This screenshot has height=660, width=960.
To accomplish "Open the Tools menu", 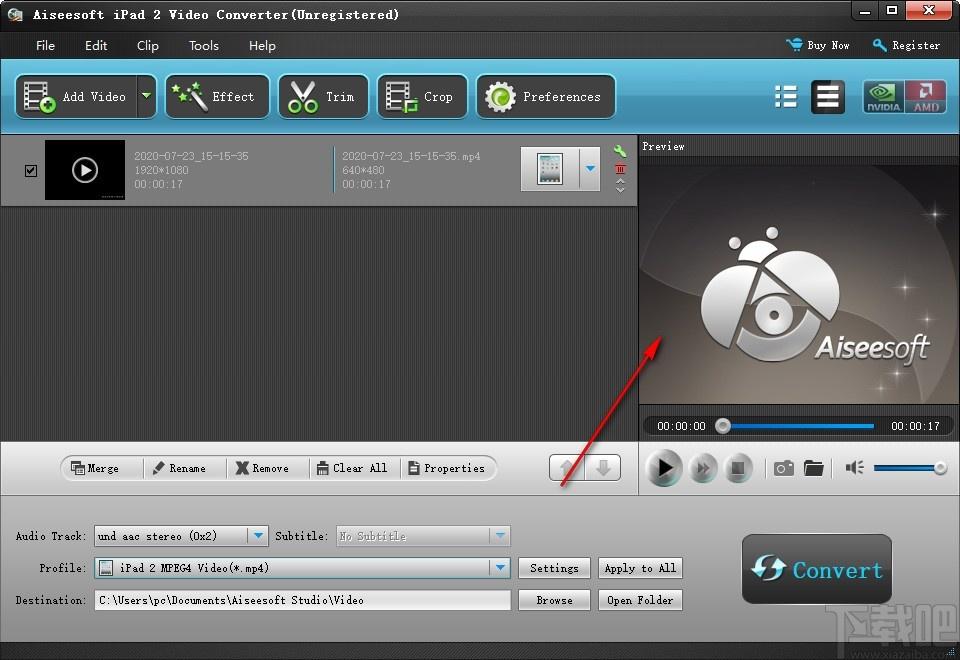I will [x=204, y=45].
